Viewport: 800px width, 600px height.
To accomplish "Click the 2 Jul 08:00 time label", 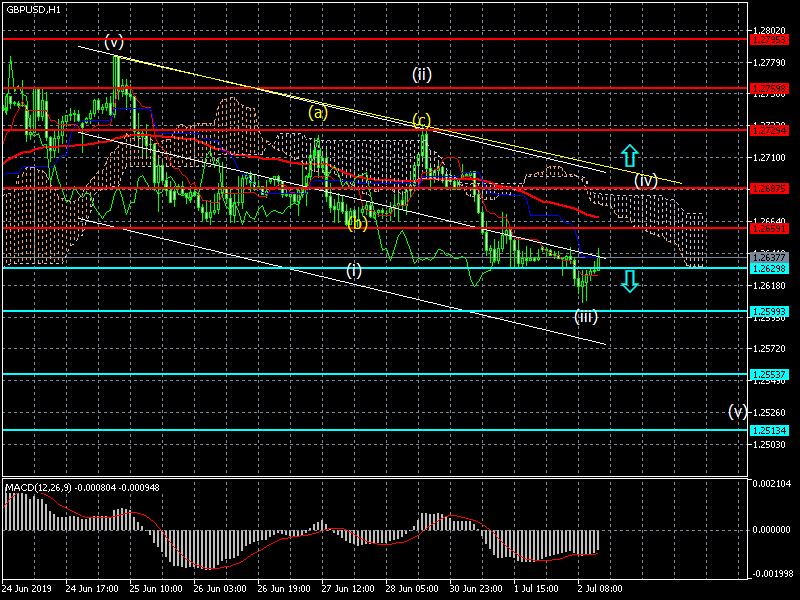I will (600, 589).
